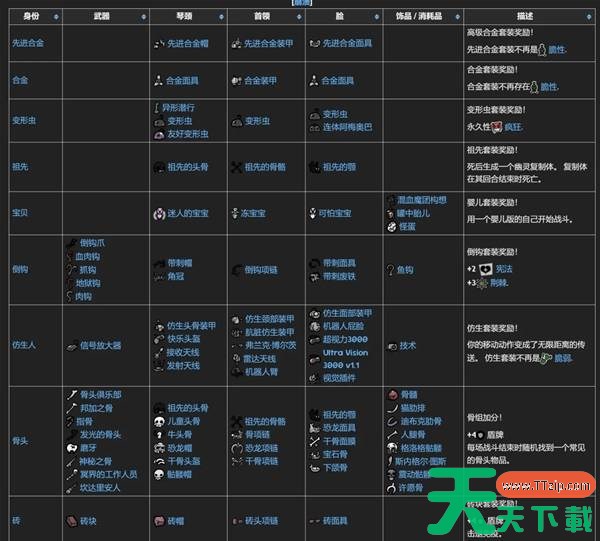Click the icon beside 迷人的宝宝

[159, 213]
